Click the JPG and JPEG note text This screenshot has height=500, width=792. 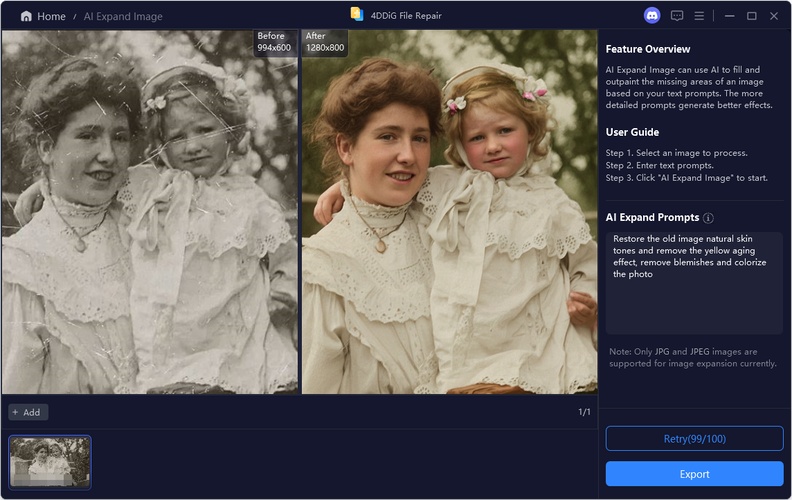pyautogui.click(x=692, y=358)
